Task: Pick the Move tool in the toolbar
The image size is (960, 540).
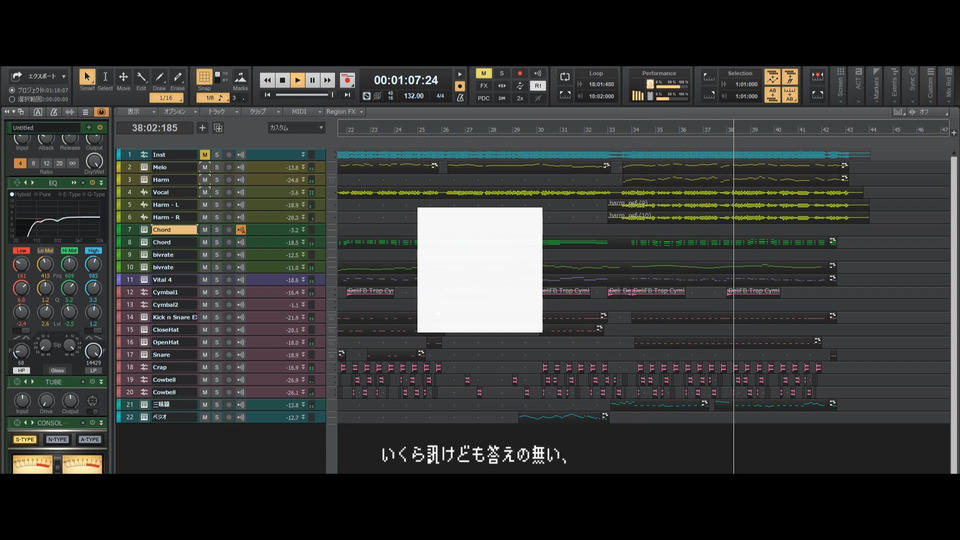Action: point(123,79)
